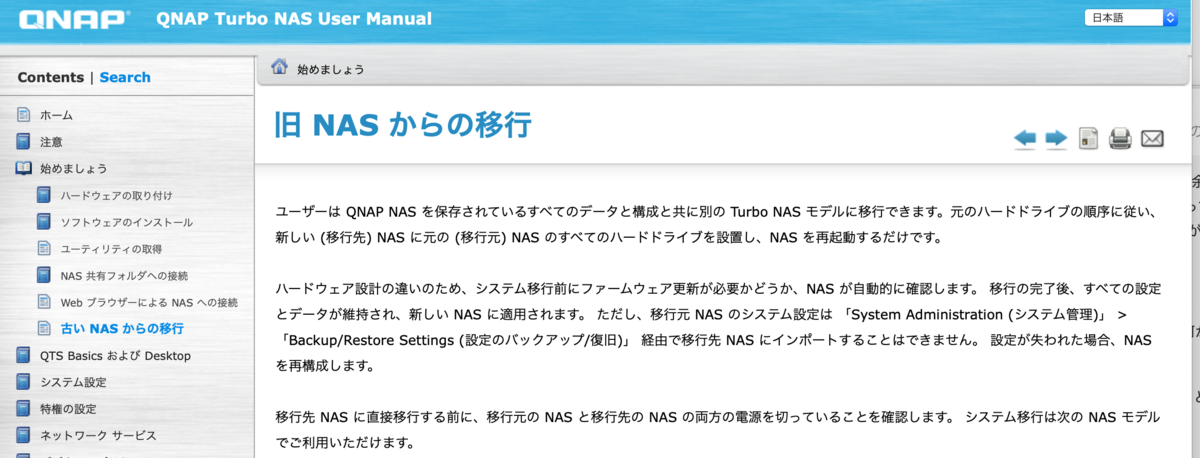Click the home icon in breadcrumb bar
The height and width of the screenshot is (458, 1200).
click(280, 69)
